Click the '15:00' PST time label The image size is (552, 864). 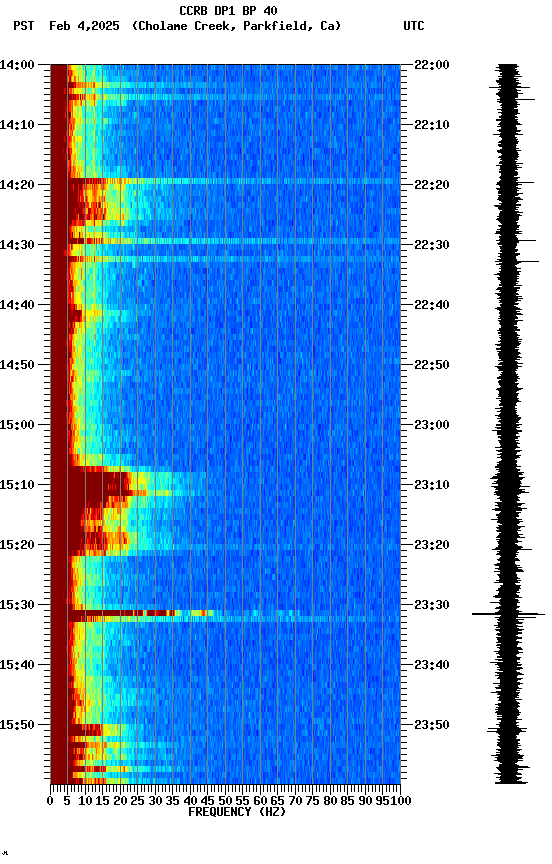[17, 425]
